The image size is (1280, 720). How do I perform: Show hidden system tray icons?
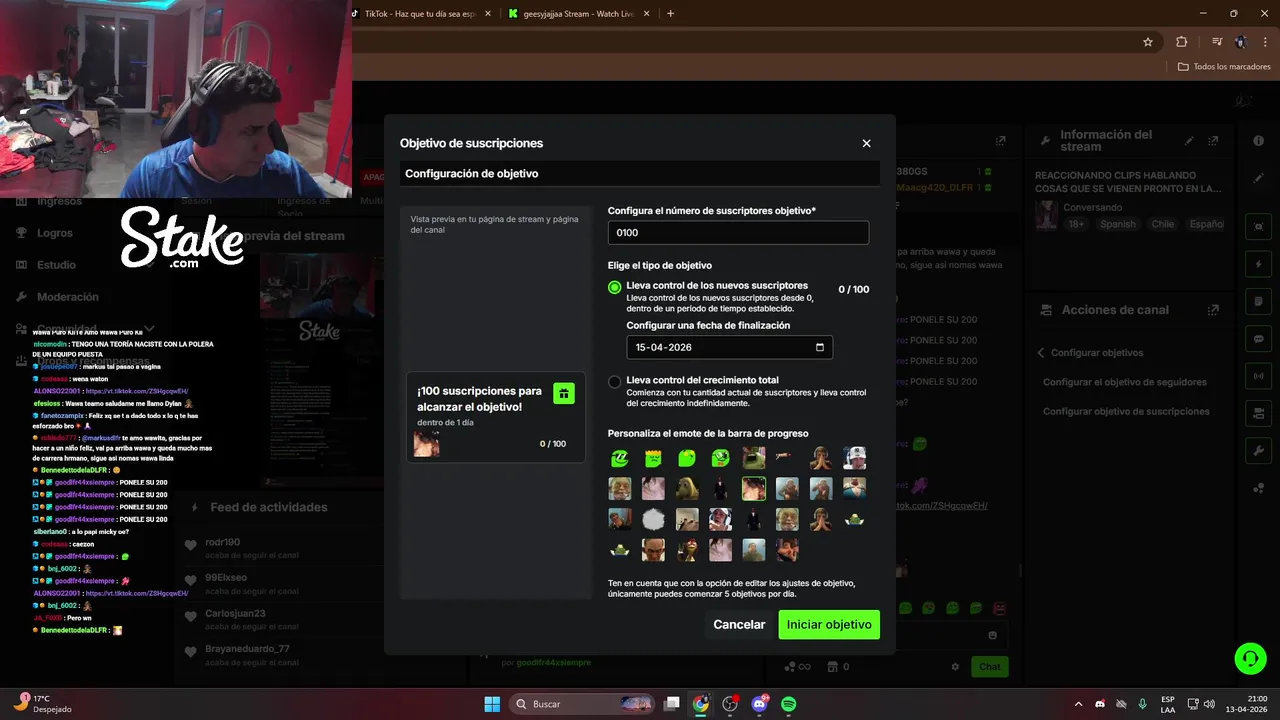pyautogui.click(x=1078, y=704)
